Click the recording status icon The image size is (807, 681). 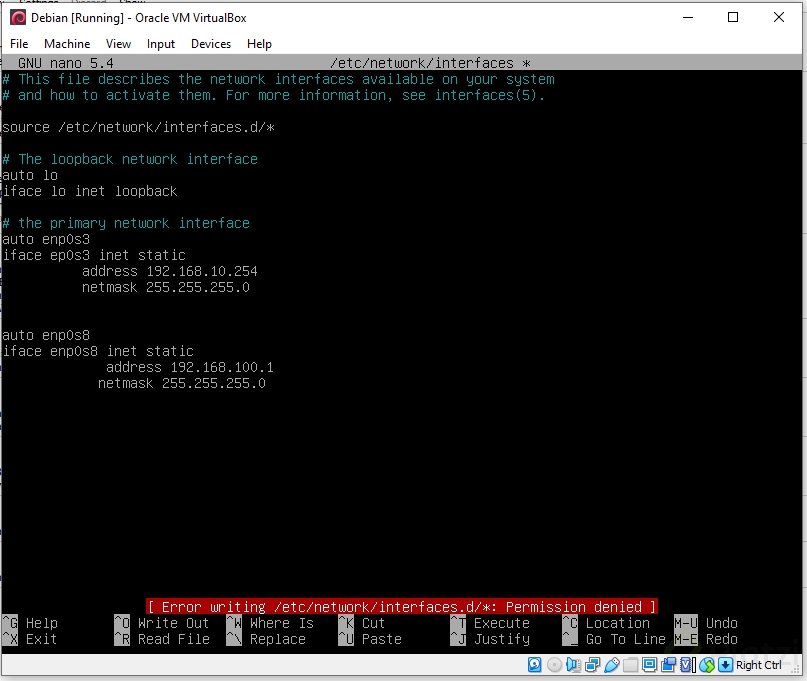[669, 665]
